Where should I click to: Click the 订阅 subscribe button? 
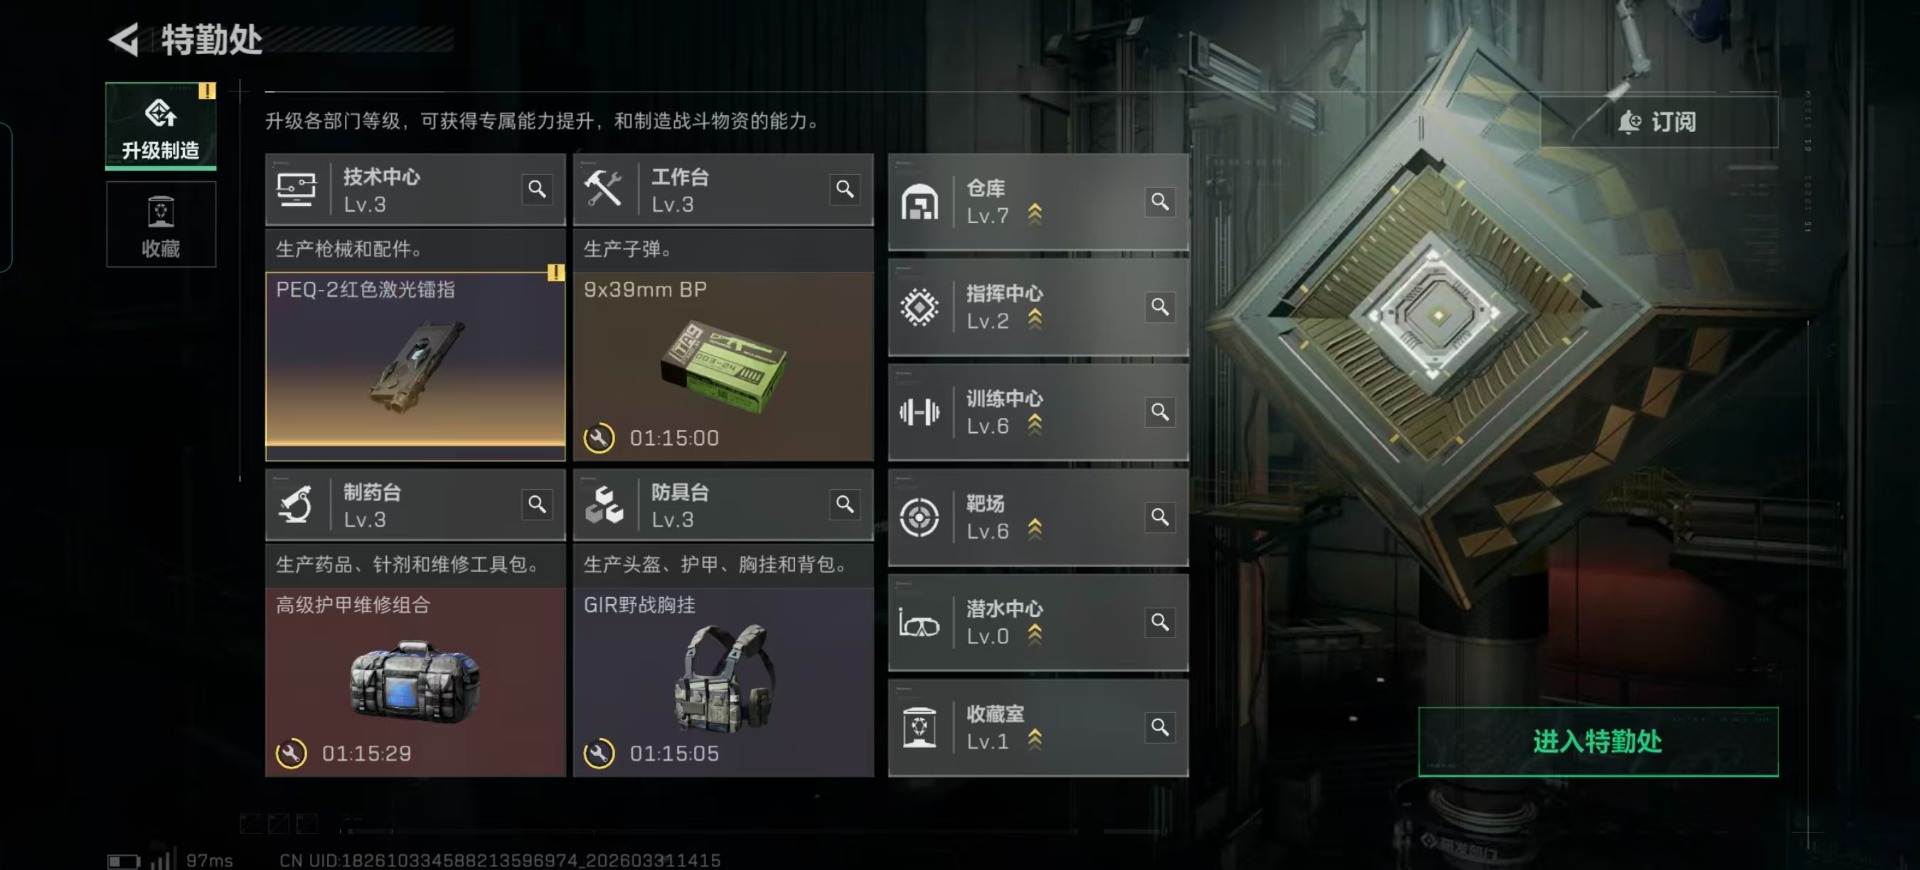[1658, 122]
